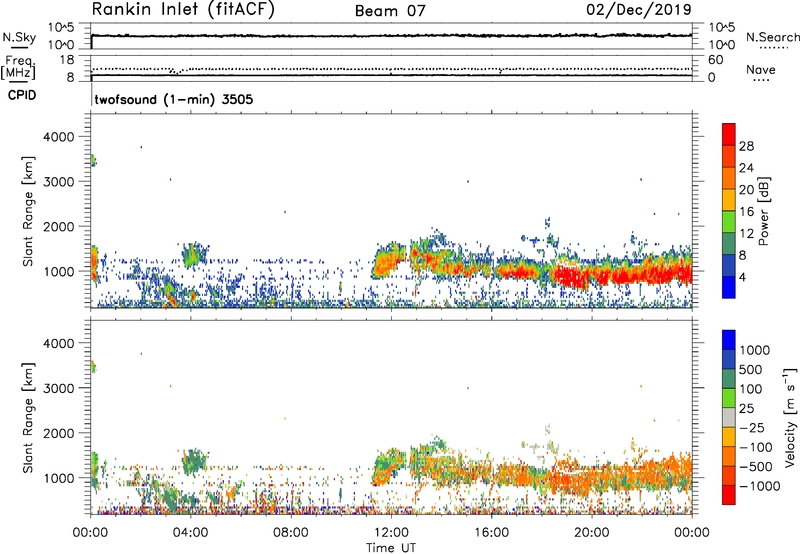Click the 'Velocity [m s-1]' colorbar title
This screenshot has height=554, width=800.
coord(790,418)
